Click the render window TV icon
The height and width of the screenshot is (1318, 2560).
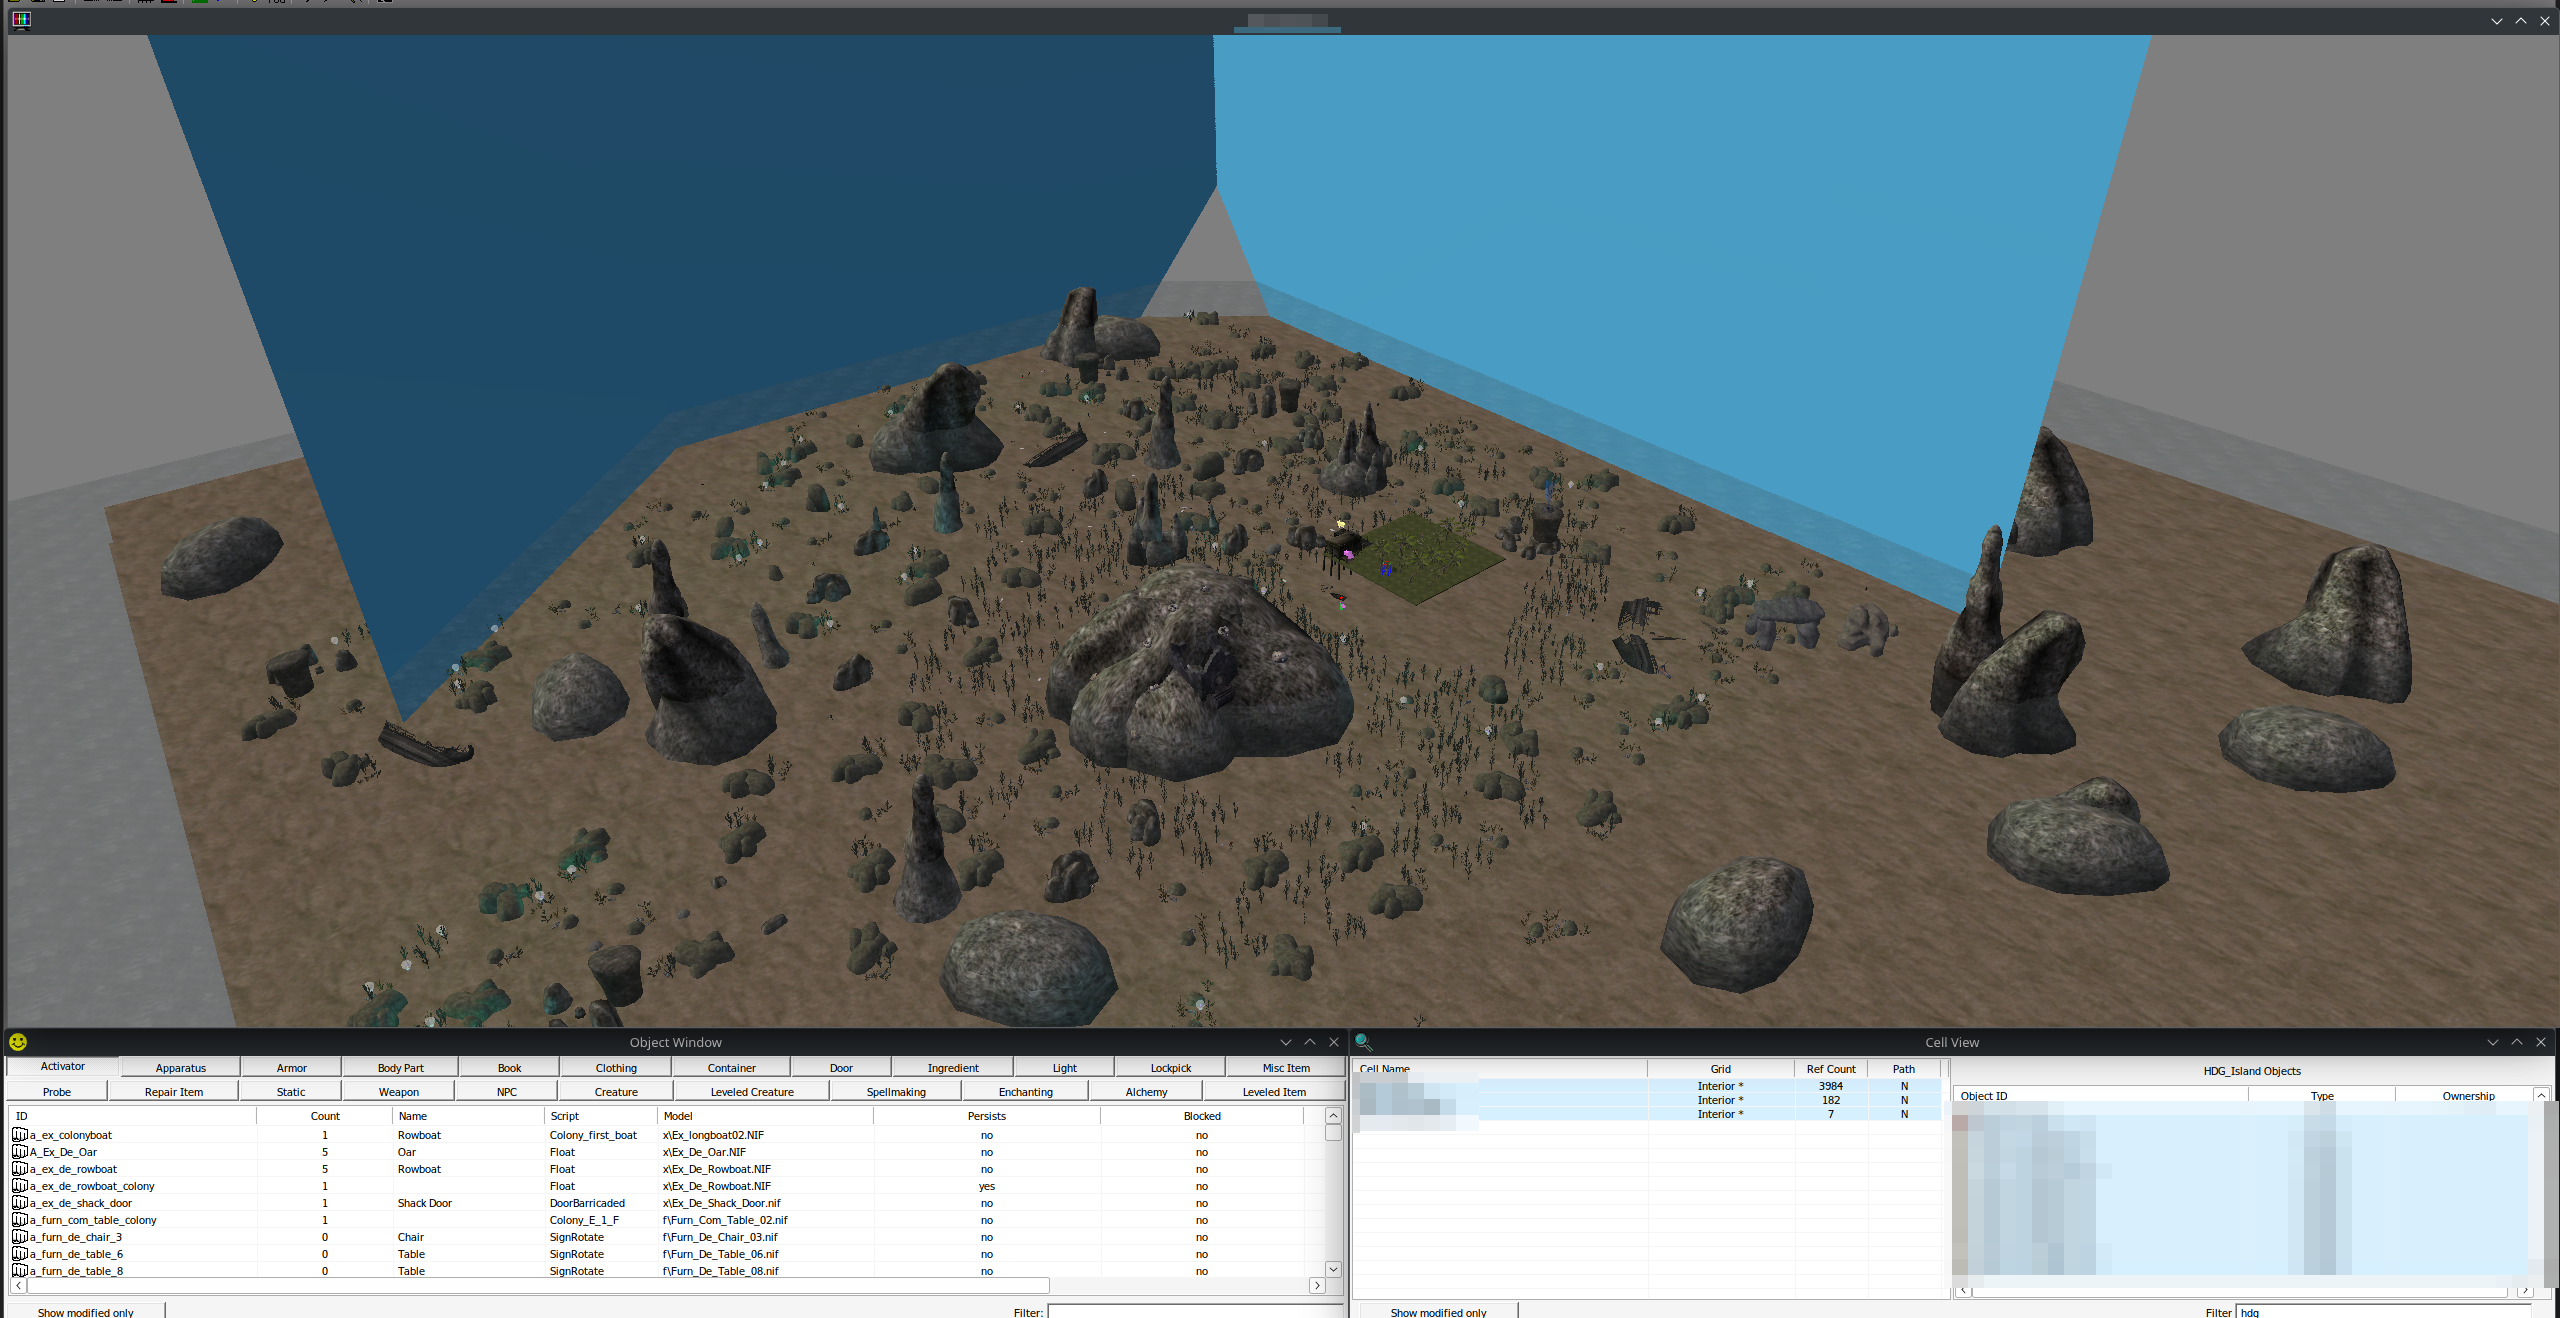(x=21, y=20)
